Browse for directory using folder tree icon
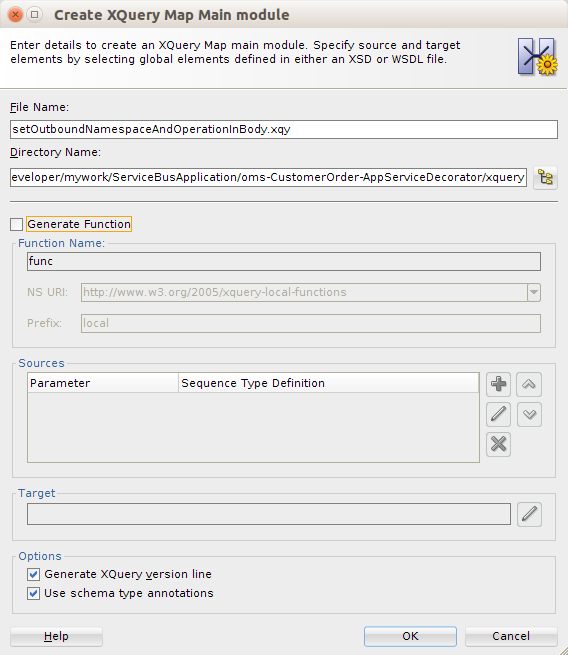Screen dimensions: 568x655 [545, 178]
